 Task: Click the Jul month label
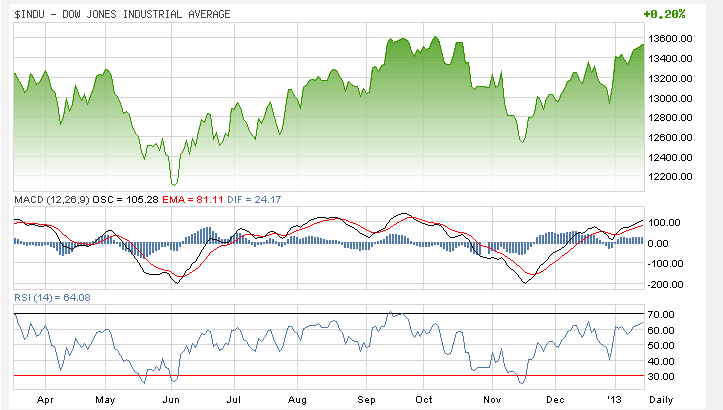234,400
